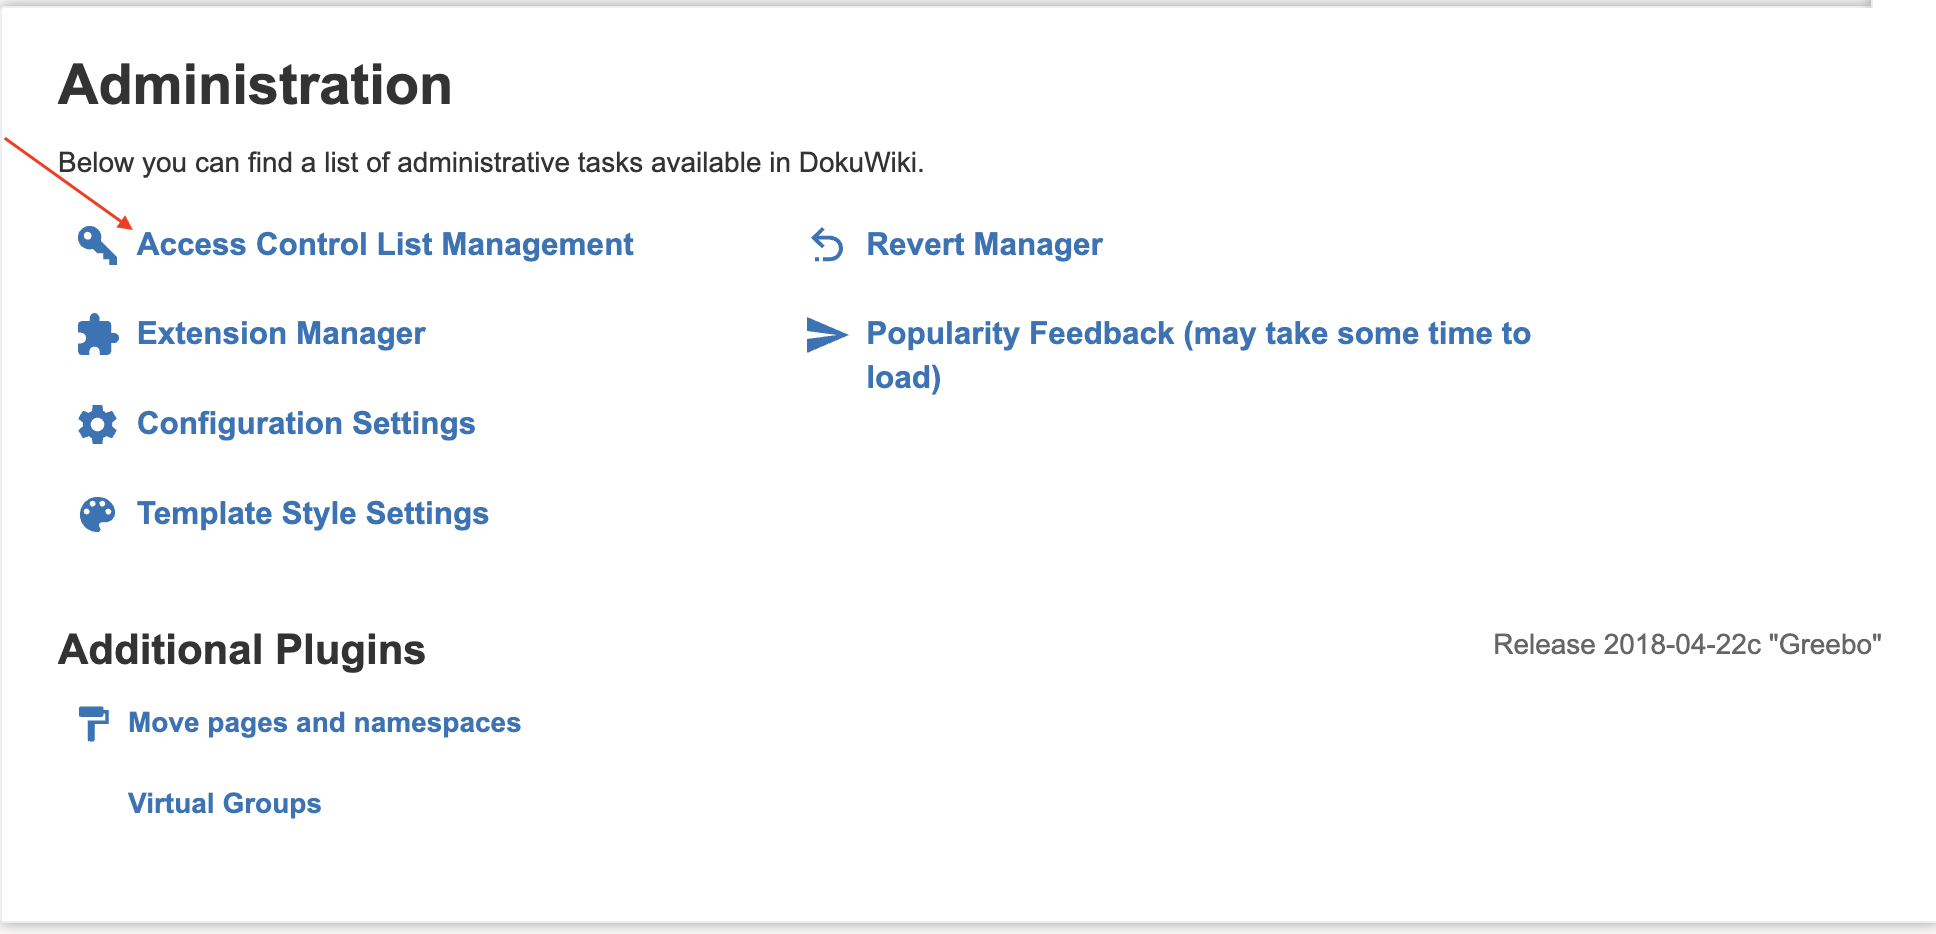Screen dimensions: 1936x934
Task: Open Access Control List Management
Action: (385, 244)
